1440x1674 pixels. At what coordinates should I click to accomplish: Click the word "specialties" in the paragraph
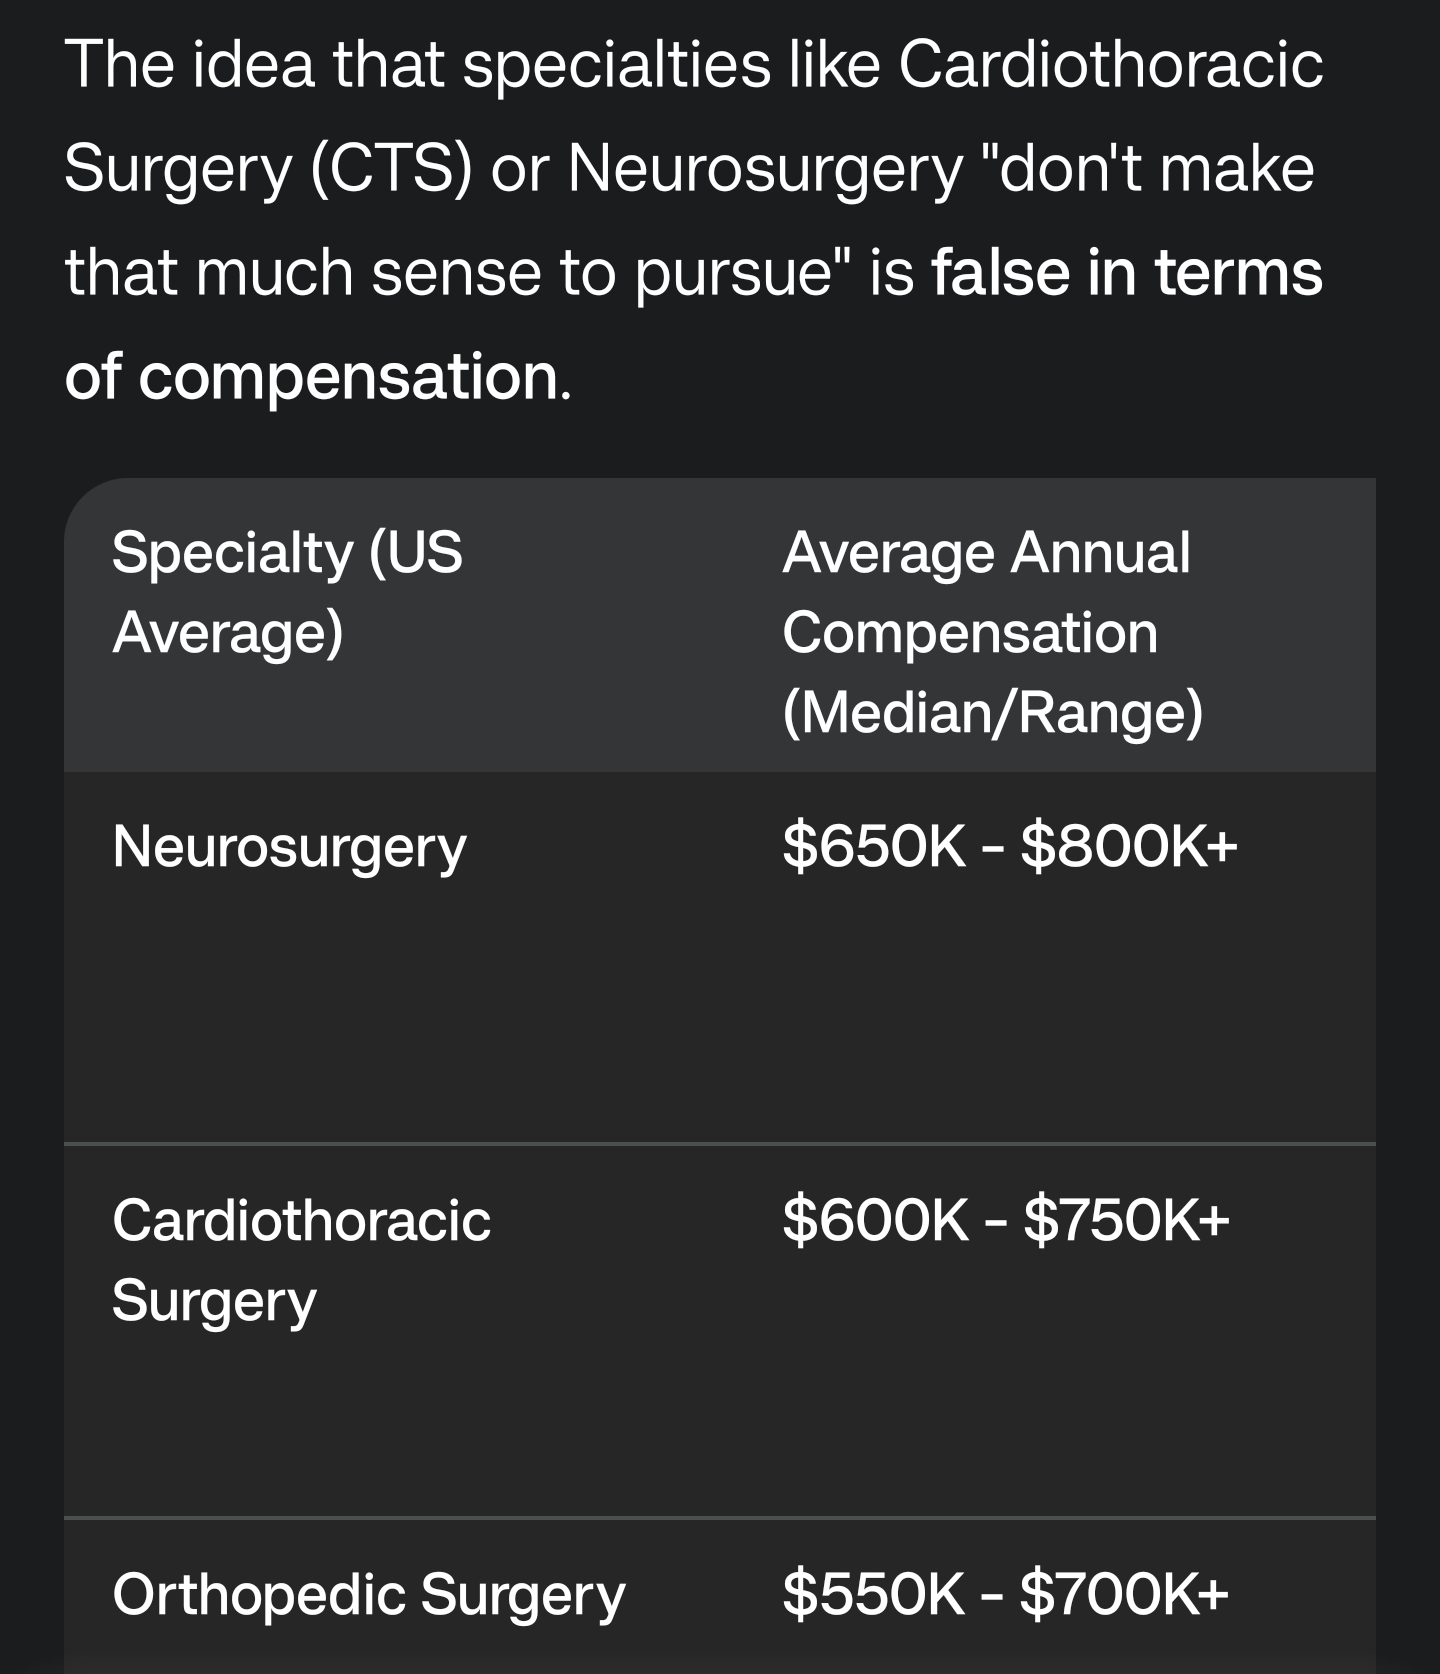pos(617,64)
